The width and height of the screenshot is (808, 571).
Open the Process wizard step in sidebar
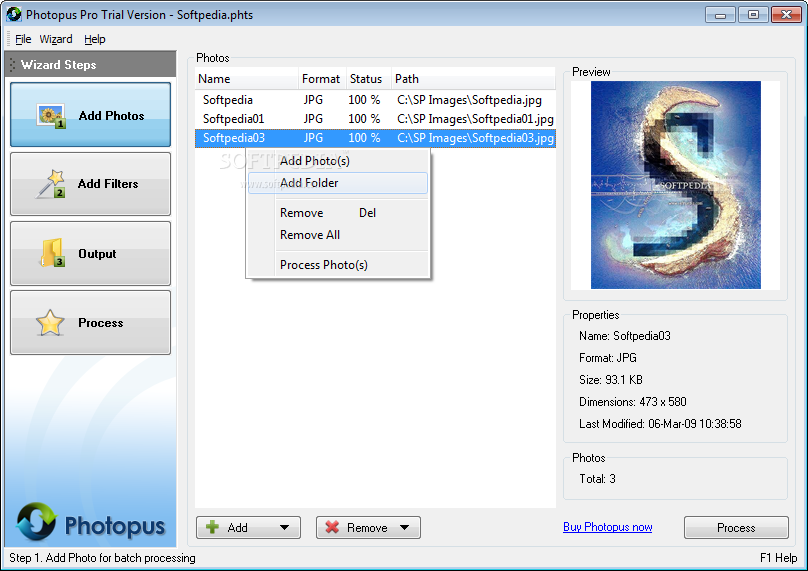click(x=90, y=322)
